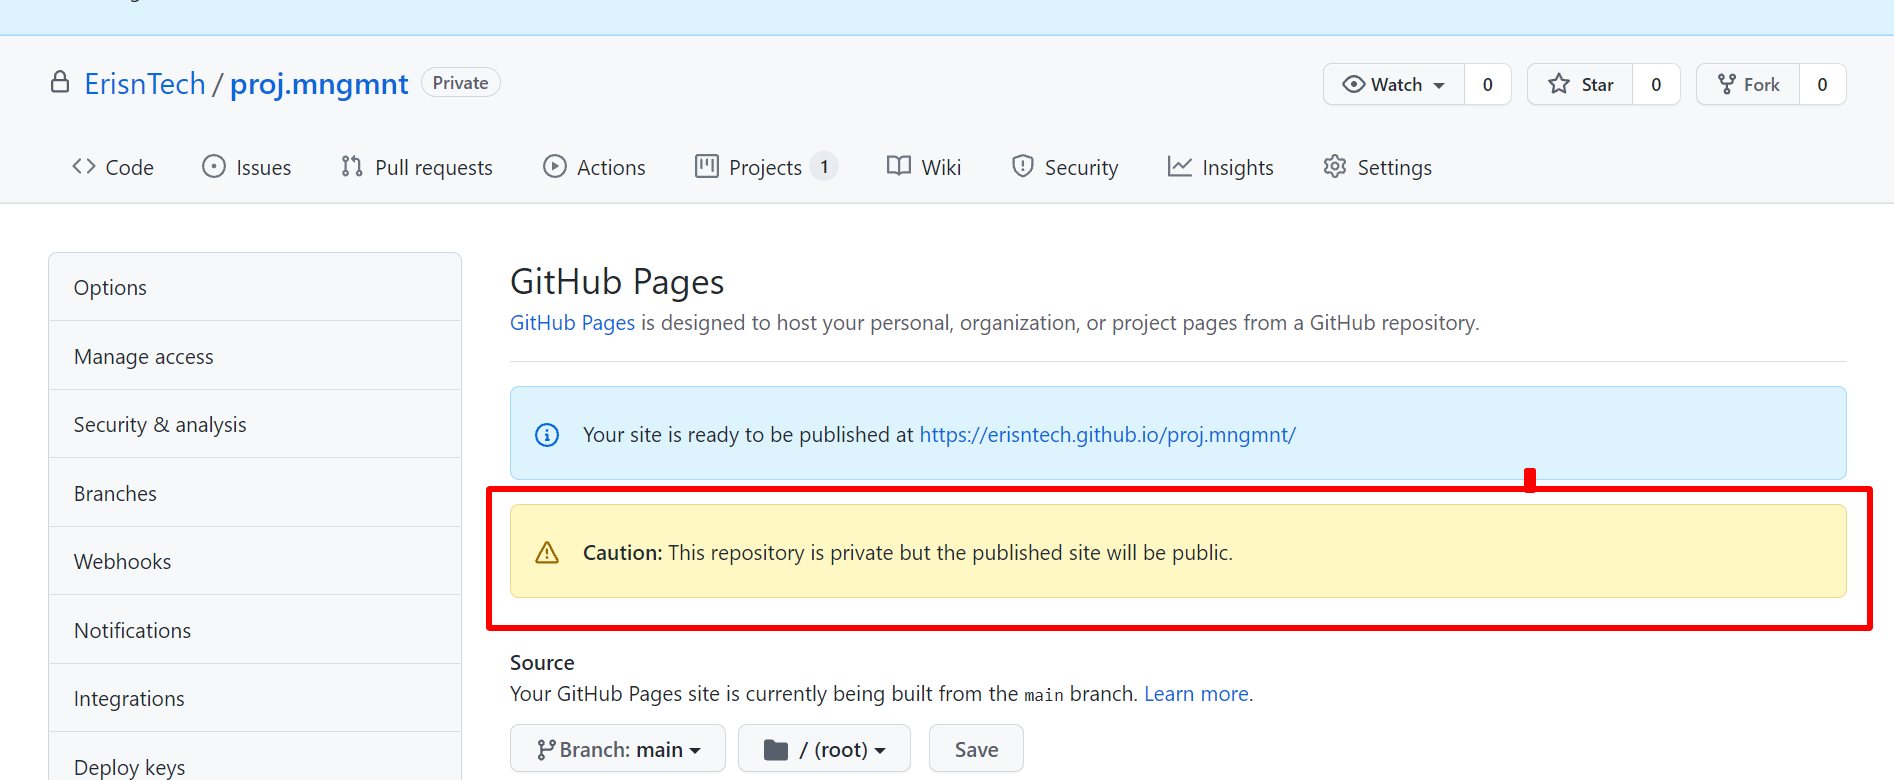Click the Pull requests icon
The image size is (1894, 780).
pos(352,166)
